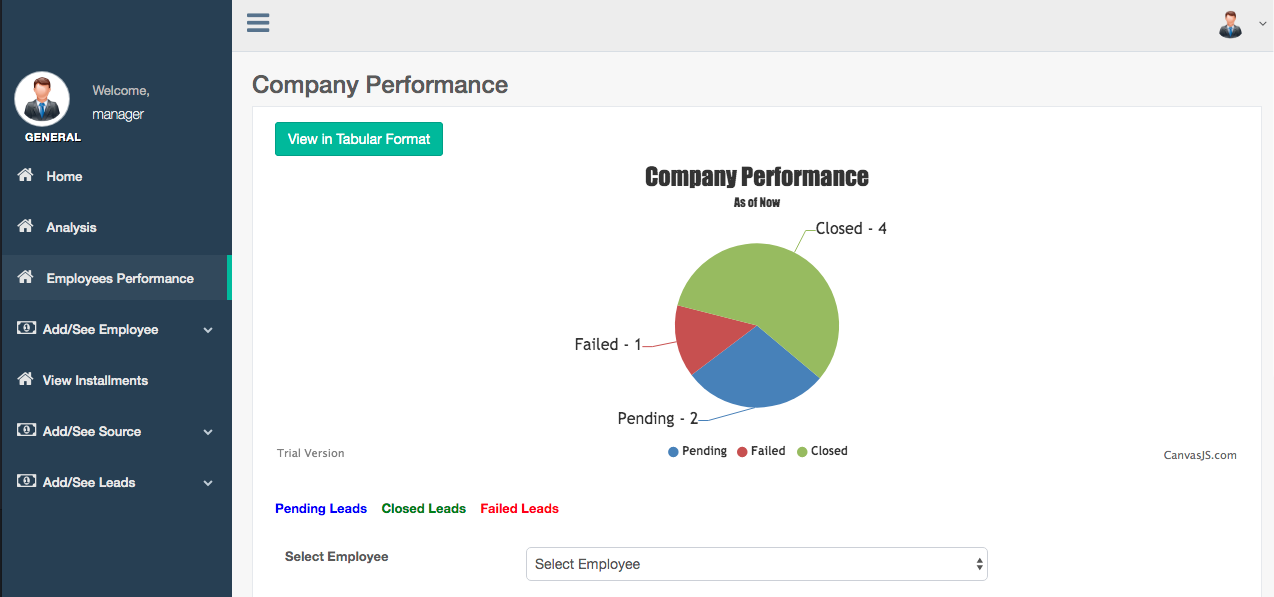Viewport: 1274px width, 597px height.
Task: Open the Select Employee dropdown
Action: point(756,564)
